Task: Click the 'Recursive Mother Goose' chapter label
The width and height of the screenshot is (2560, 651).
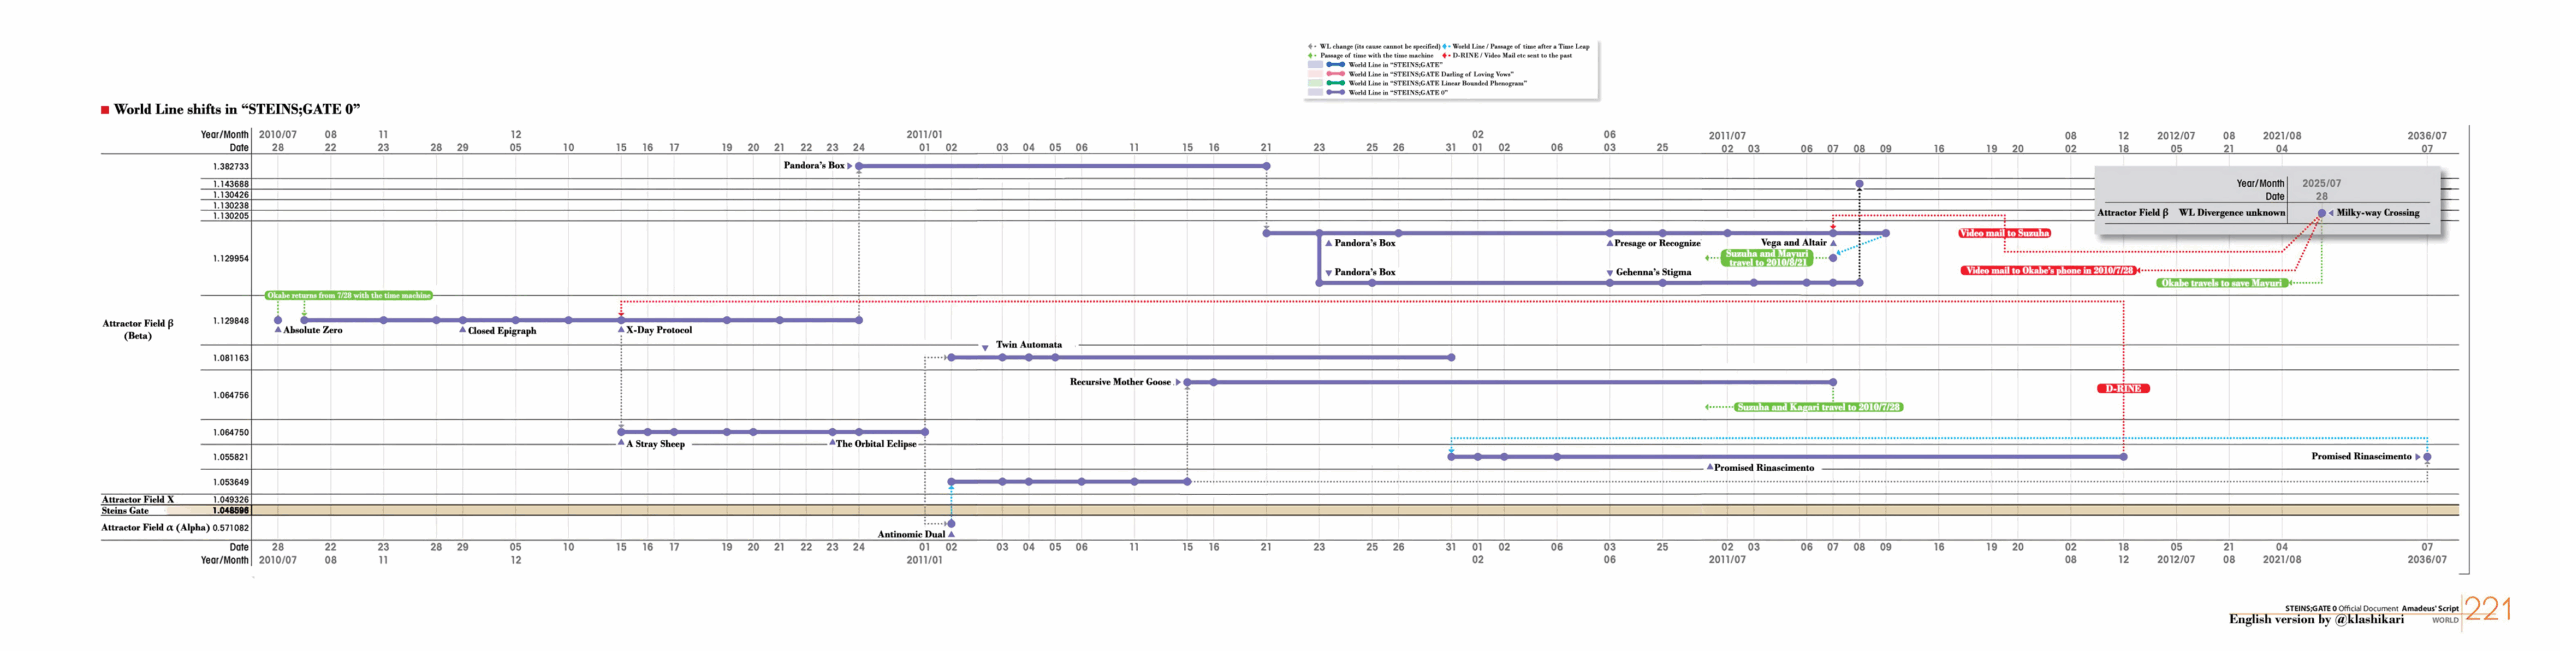Action: tap(1119, 382)
